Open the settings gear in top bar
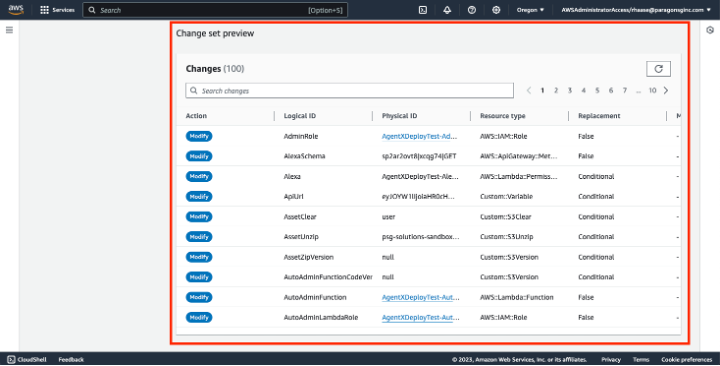This screenshot has height=366, width=720. click(496, 10)
